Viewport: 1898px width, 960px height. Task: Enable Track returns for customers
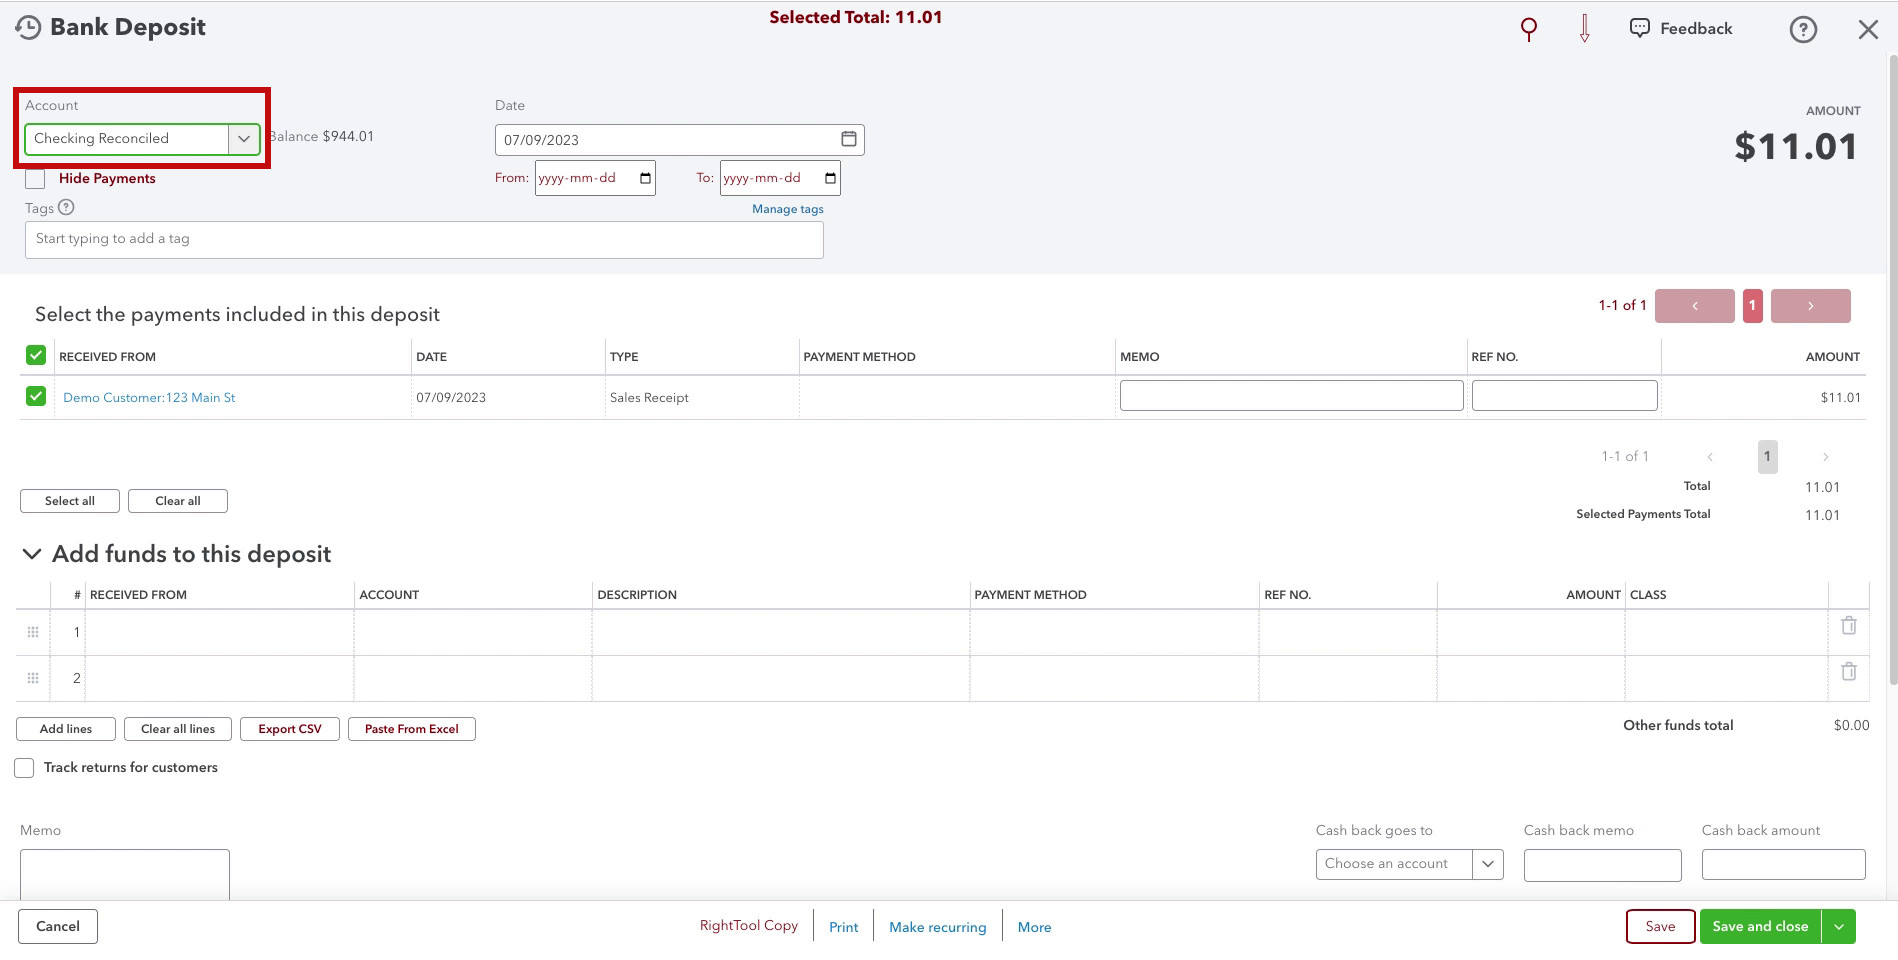pyautogui.click(x=24, y=768)
